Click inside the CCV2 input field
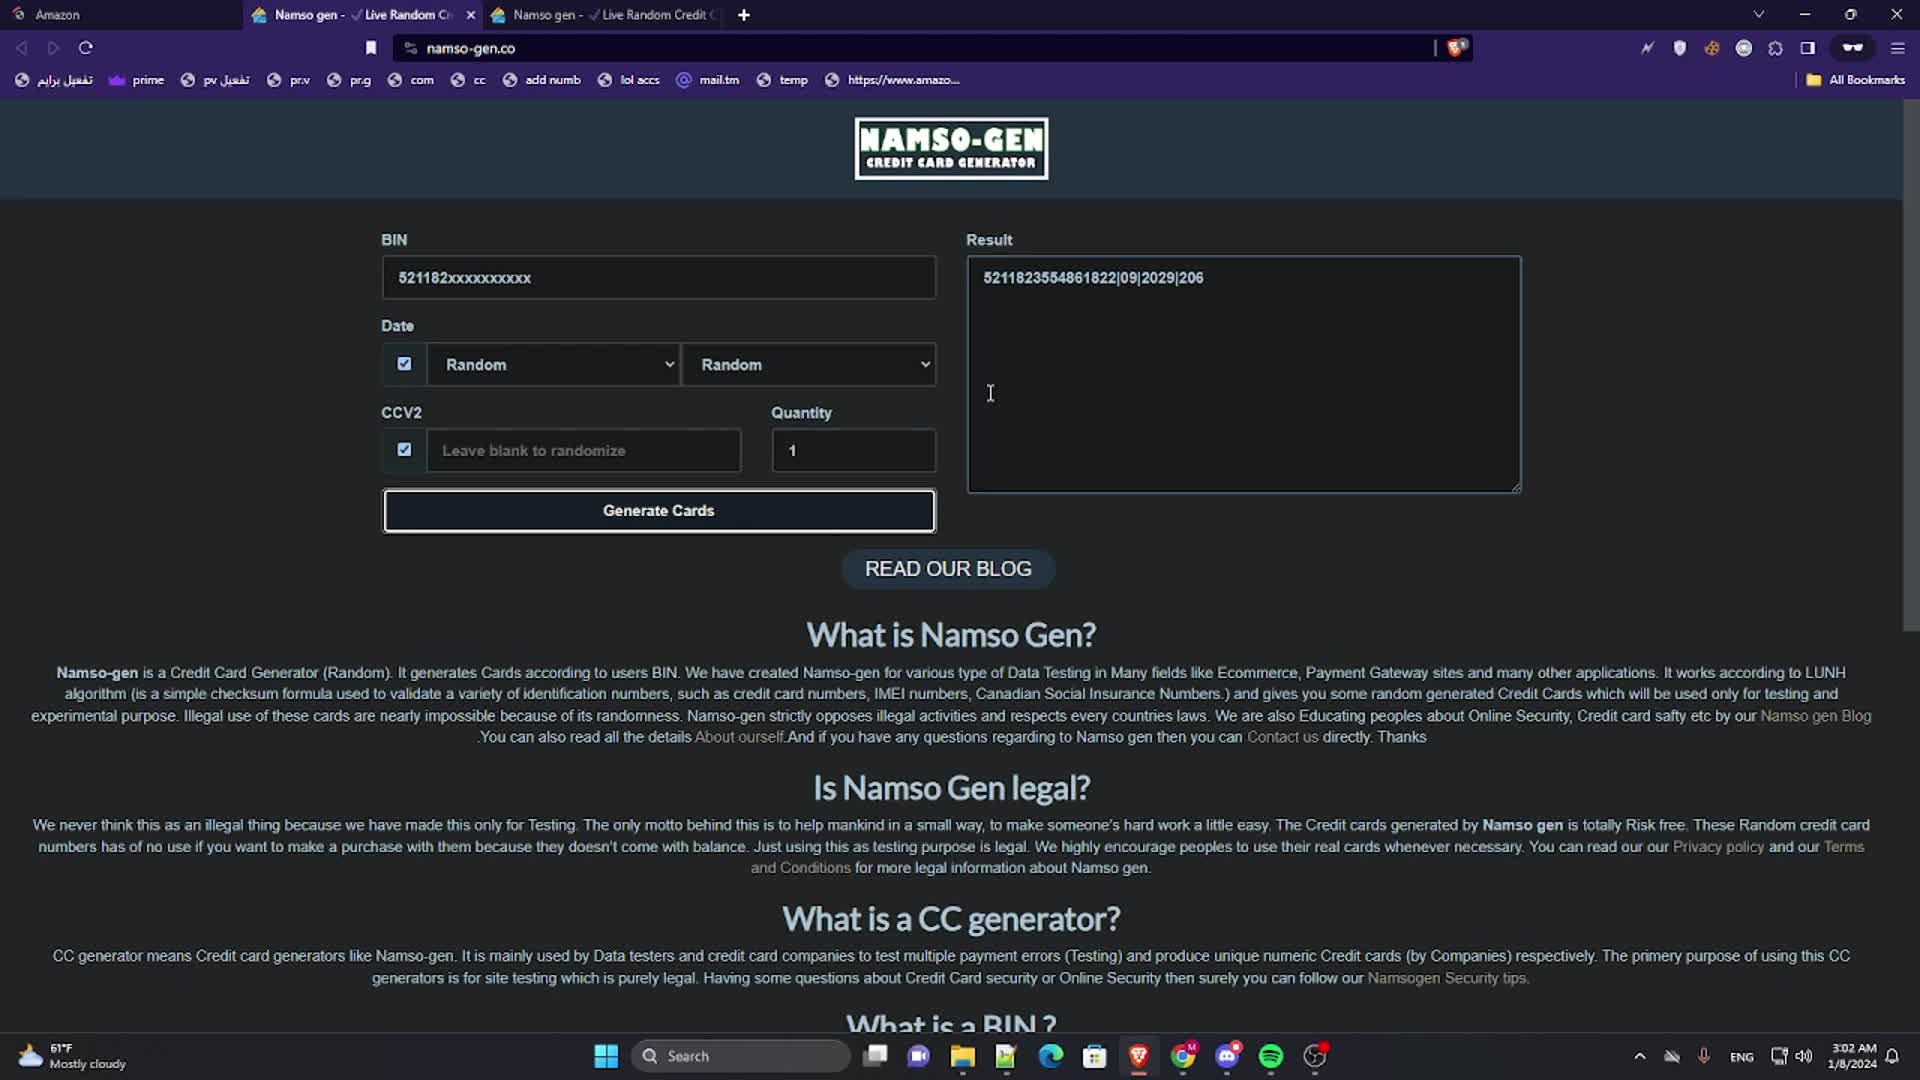The image size is (1920, 1080). pos(583,450)
